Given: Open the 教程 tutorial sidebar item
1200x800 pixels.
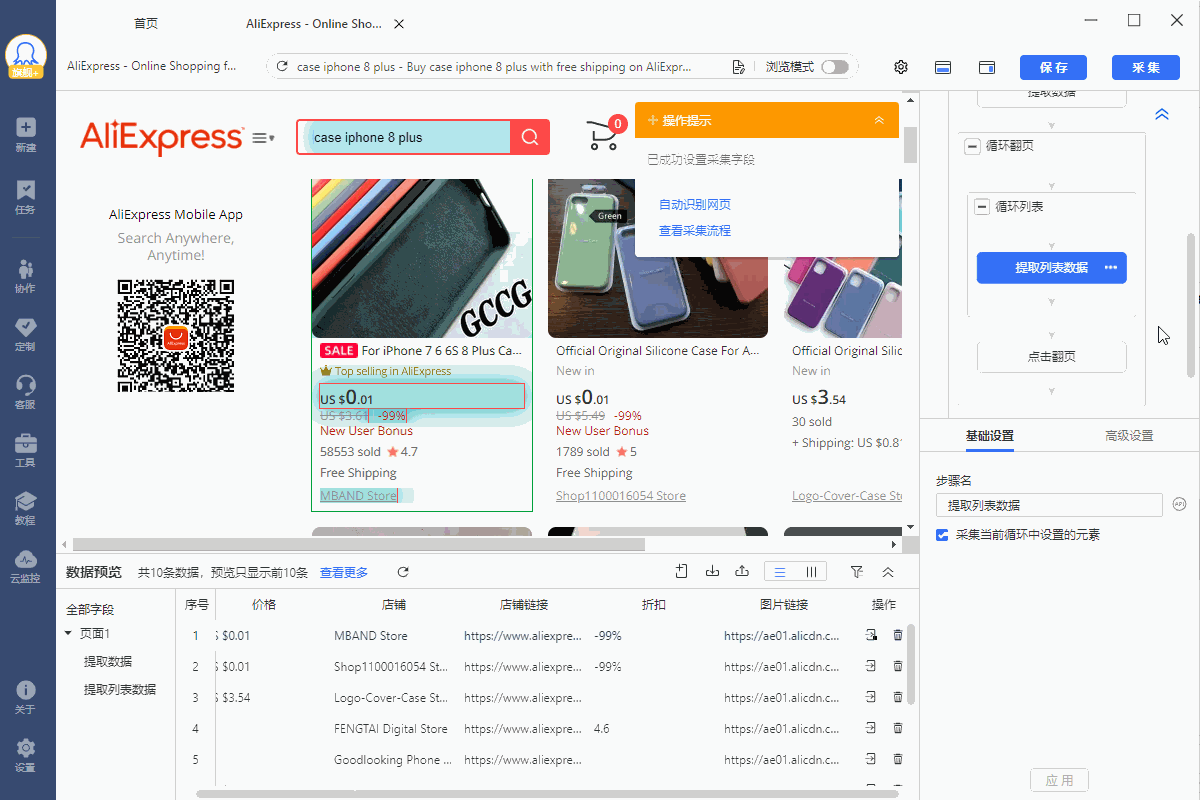Looking at the screenshot, I should (26, 508).
